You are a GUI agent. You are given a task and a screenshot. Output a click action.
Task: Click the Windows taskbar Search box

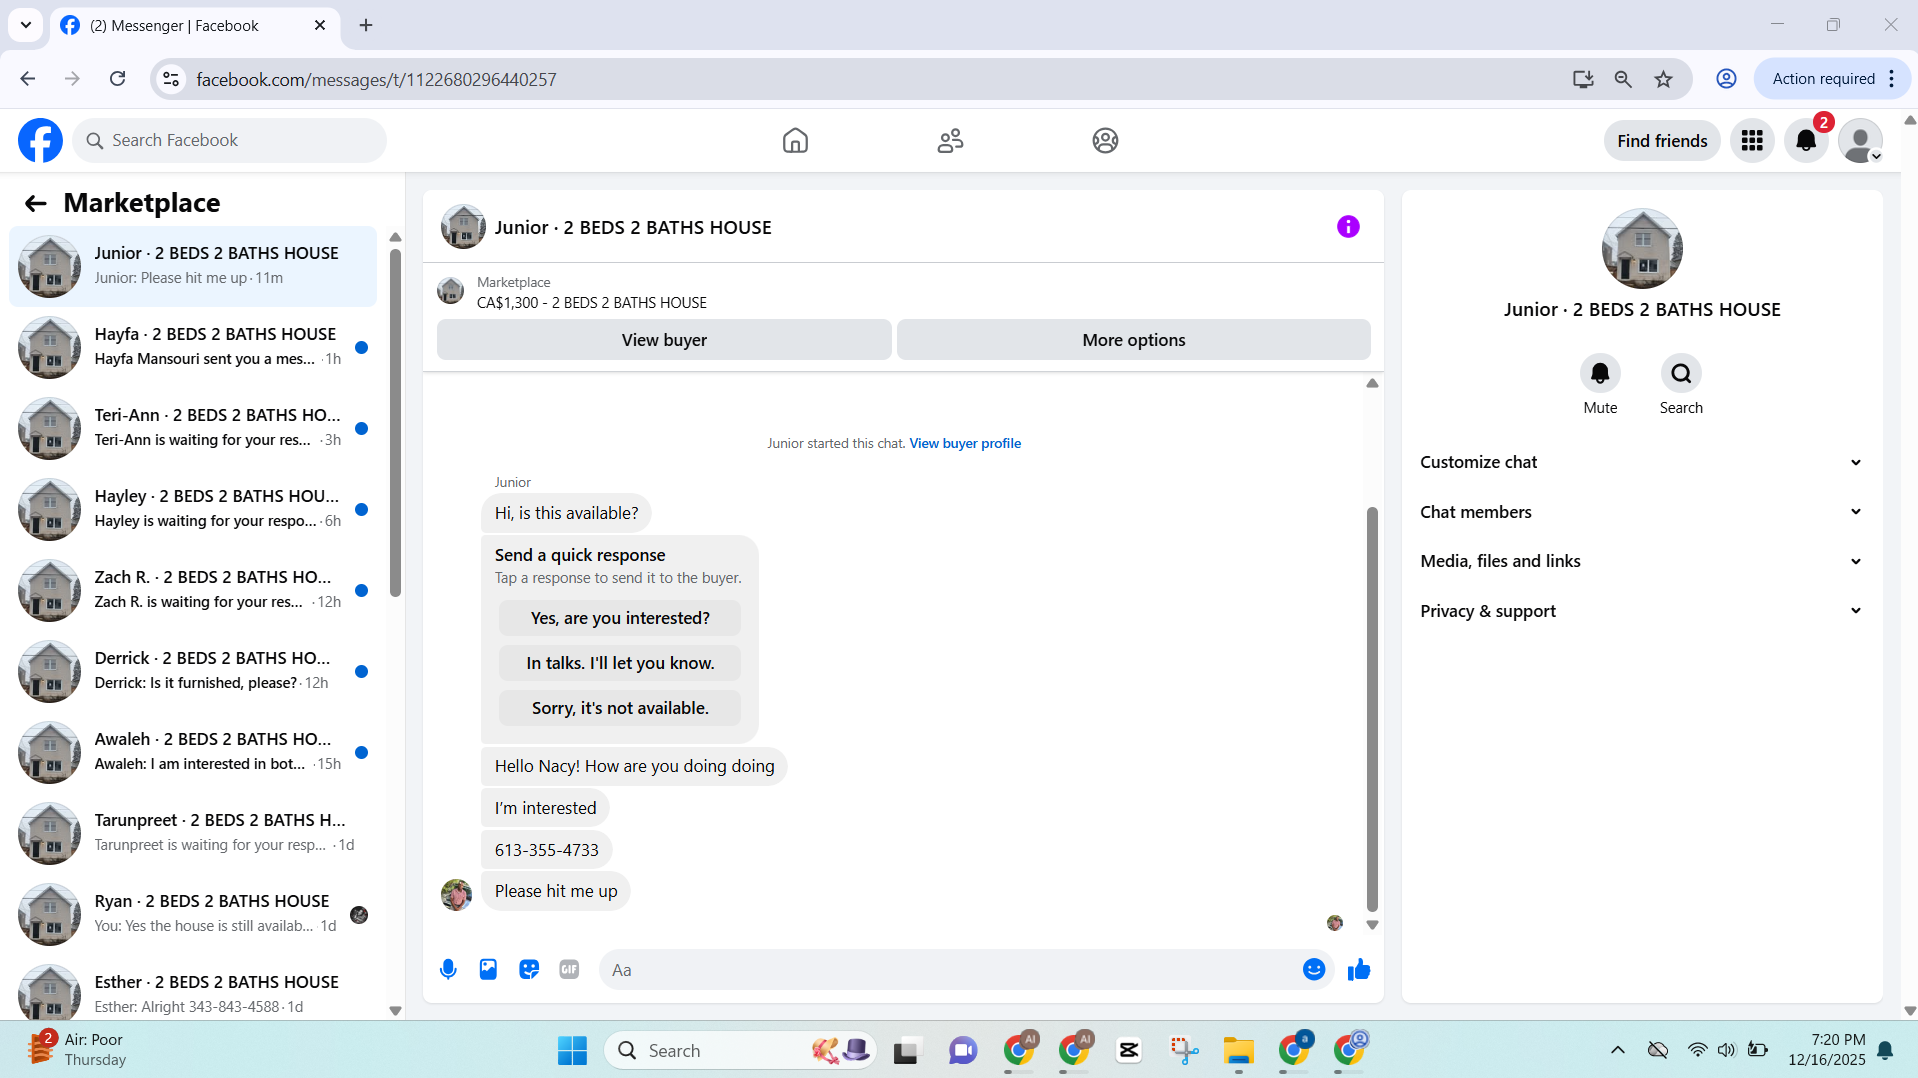point(740,1050)
